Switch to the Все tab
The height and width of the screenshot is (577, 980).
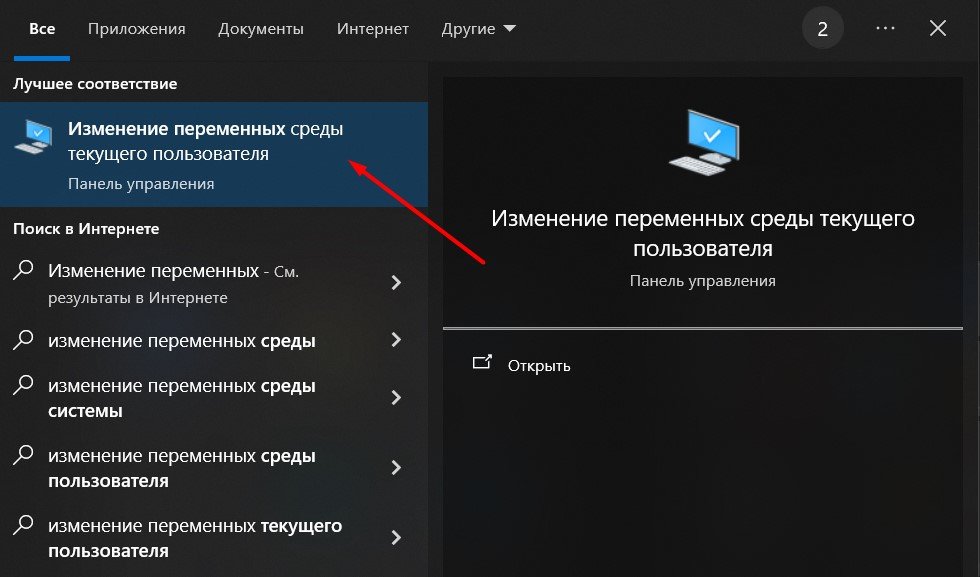click(42, 29)
